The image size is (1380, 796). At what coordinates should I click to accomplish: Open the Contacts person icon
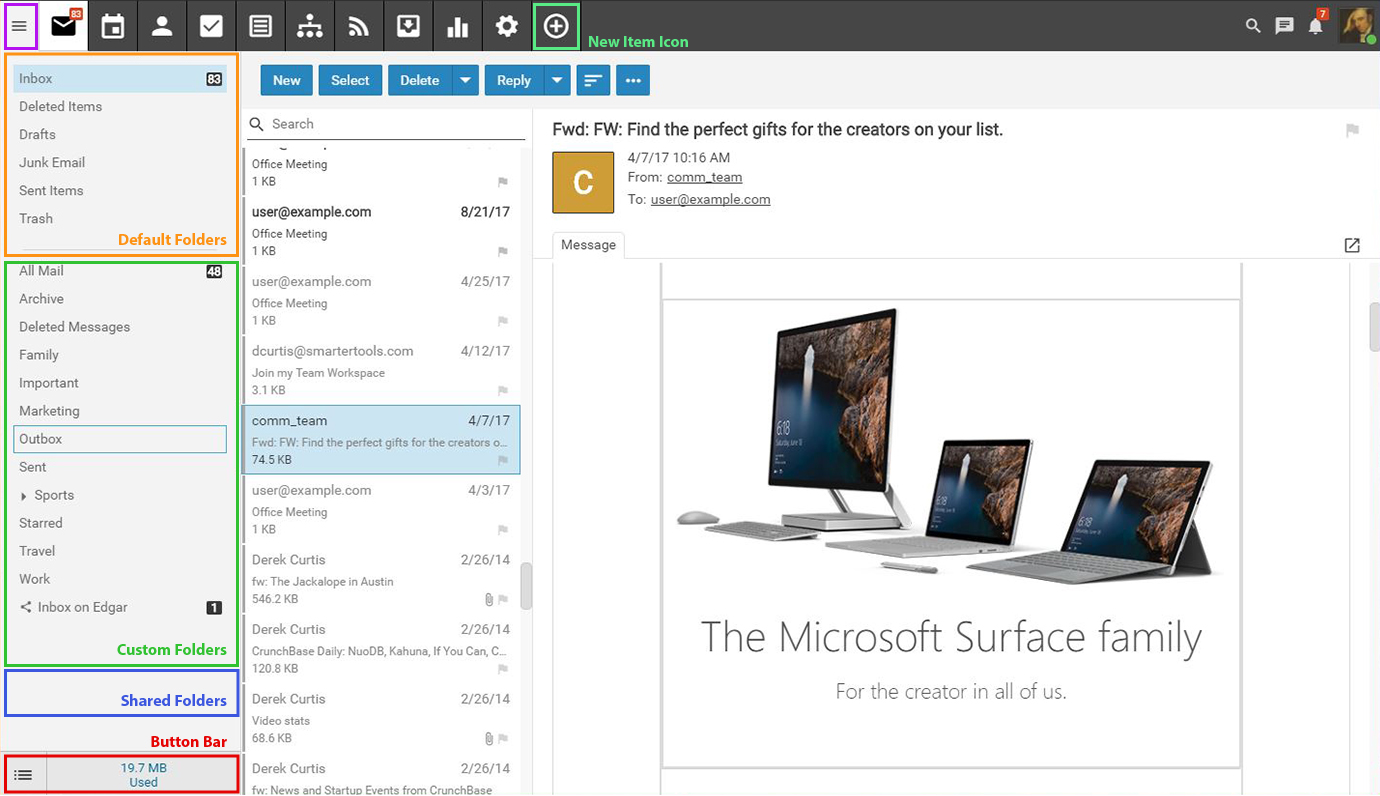click(x=162, y=26)
